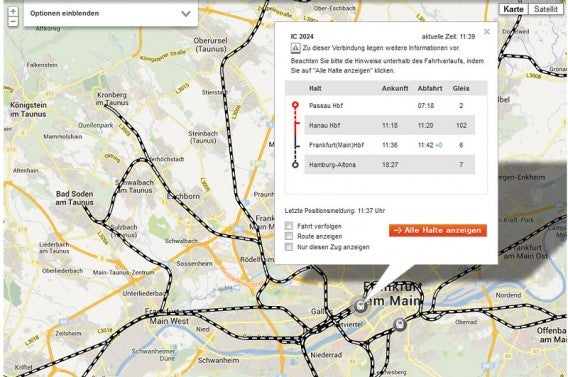This screenshot has width=568, height=377.
Task: Expand the Optionen einblenden panel
Action: click(111, 13)
